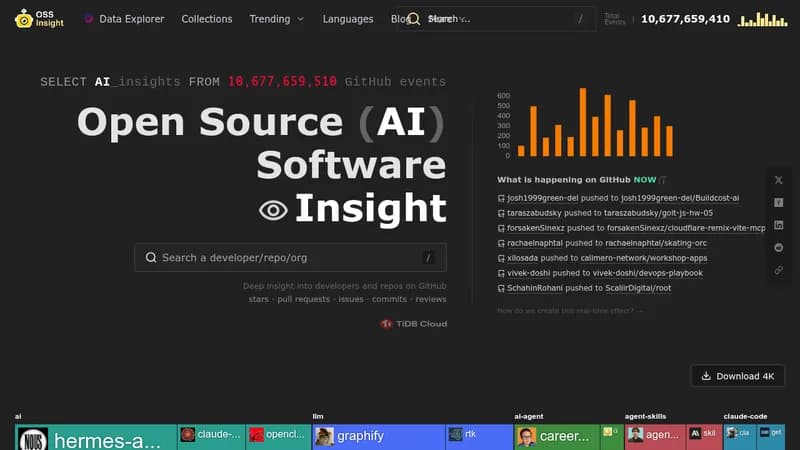This screenshot has width=800, height=450.
Task: Open Data Explorer page
Action: pos(131,19)
